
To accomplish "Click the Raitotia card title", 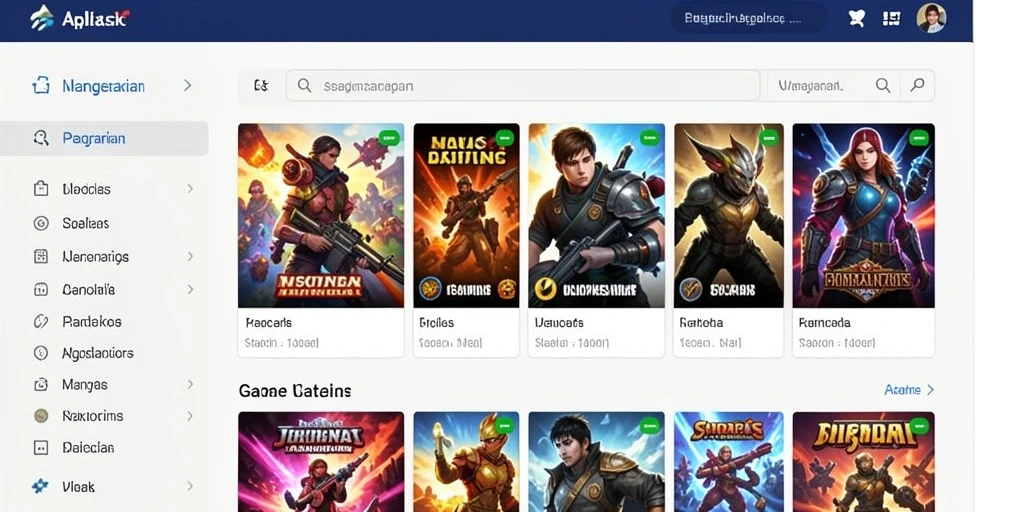I will (x=701, y=323).
